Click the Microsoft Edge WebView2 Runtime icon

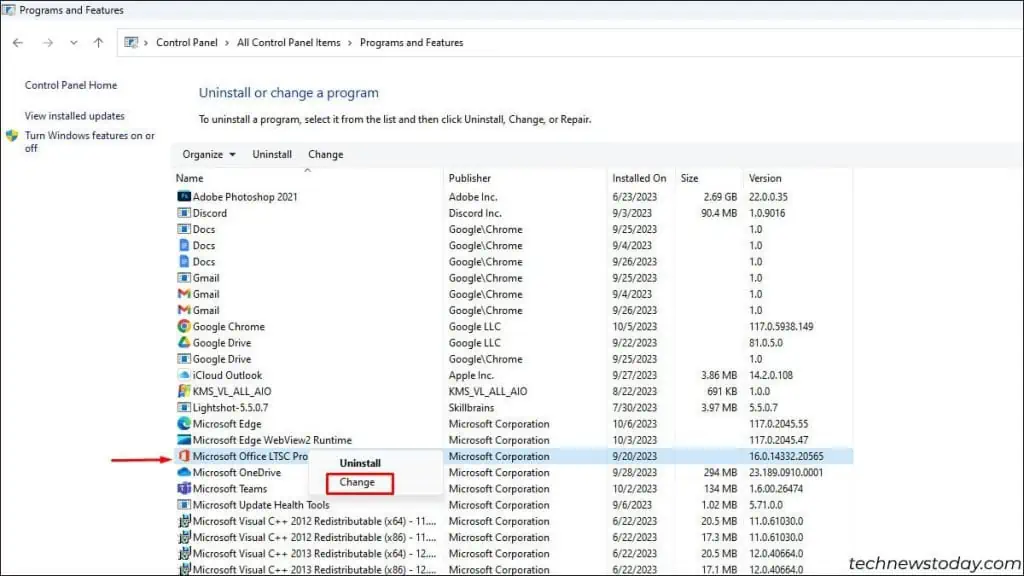click(184, 440)
